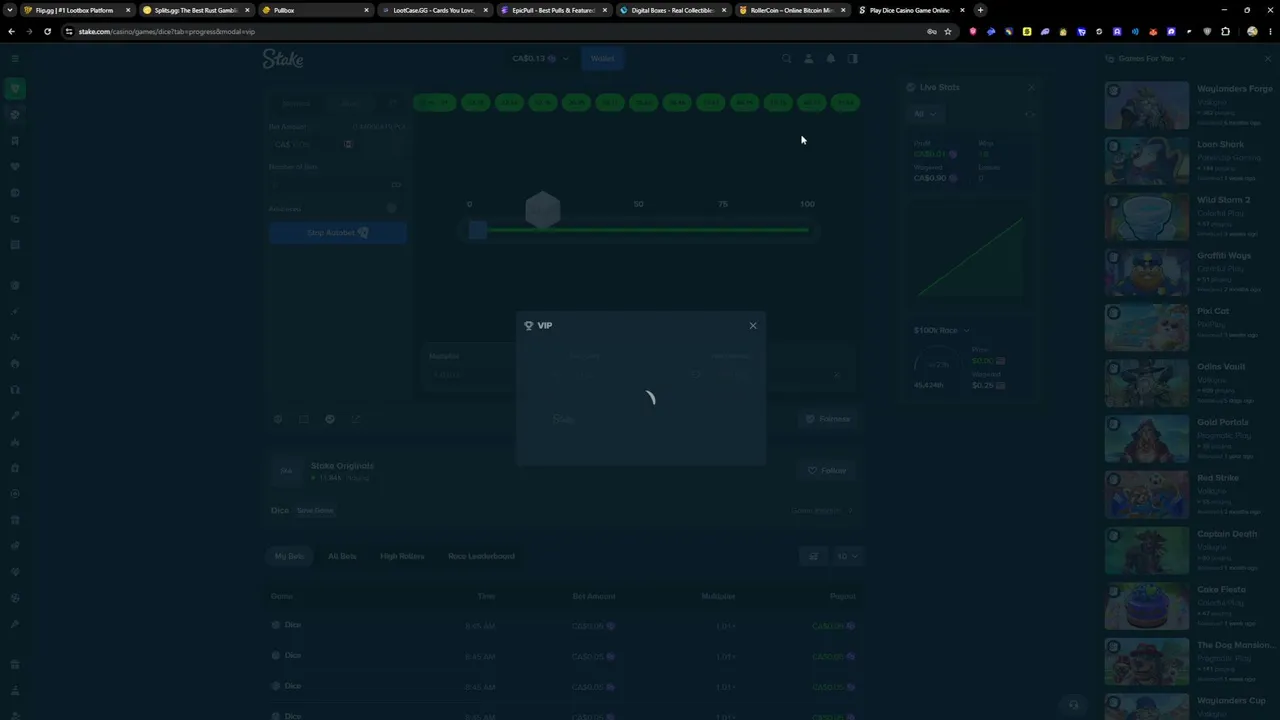
Task: Open the search icon in Stake header
Action: coord(787,59)
